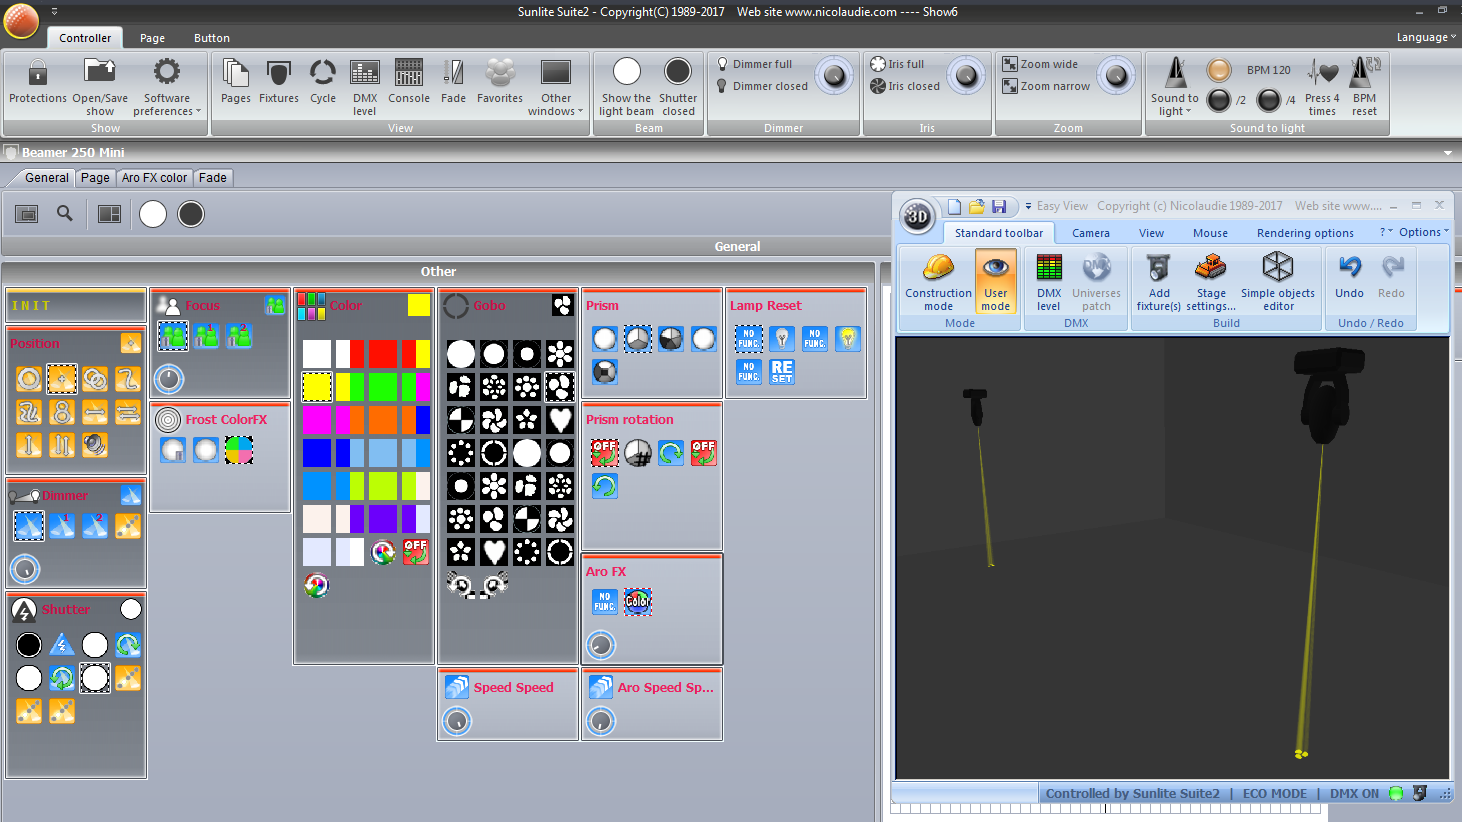
Task: Expand the Beamer 250 Mini panel arrow
Action: click(1448, 153)
